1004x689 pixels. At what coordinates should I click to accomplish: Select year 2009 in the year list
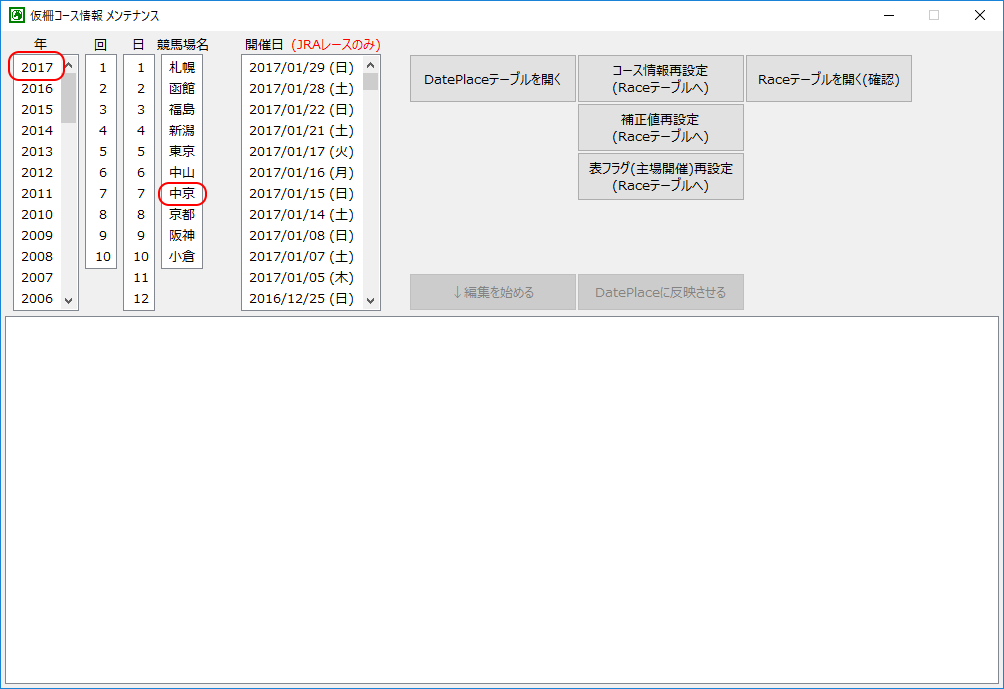[37, 236]
